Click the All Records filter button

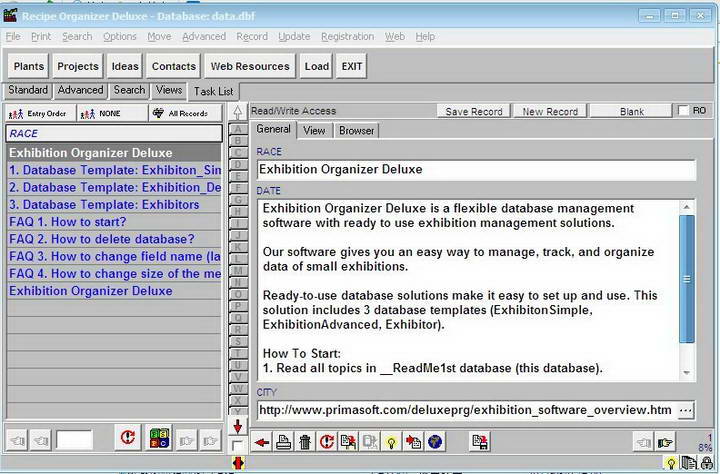[x=186, y=113]
